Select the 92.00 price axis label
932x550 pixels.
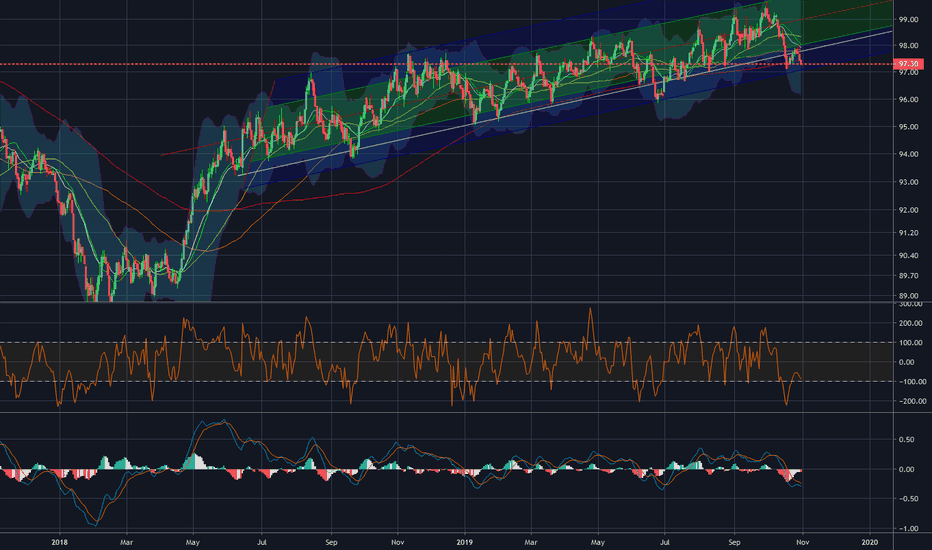click(x=908, y=210)
